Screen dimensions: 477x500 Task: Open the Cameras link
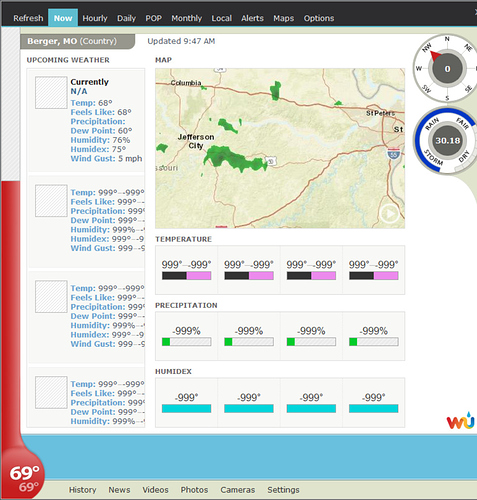point(238,490)
